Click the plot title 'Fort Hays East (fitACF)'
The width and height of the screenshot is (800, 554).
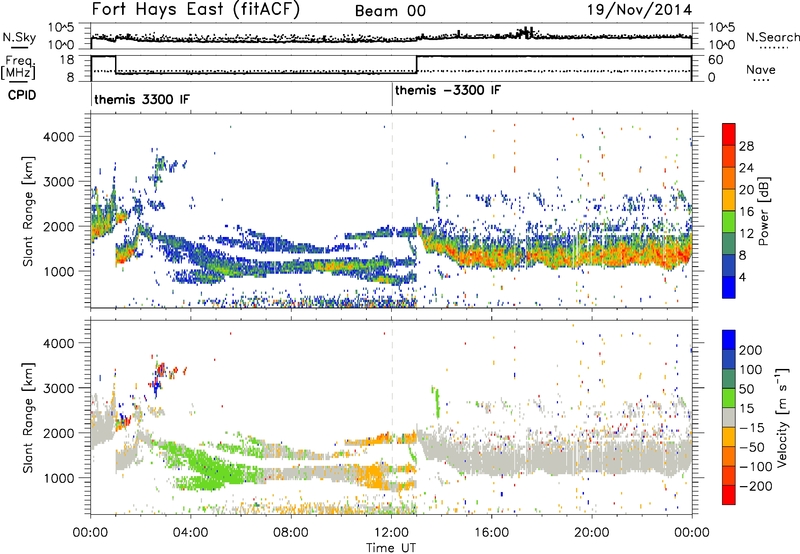point(195,9)
